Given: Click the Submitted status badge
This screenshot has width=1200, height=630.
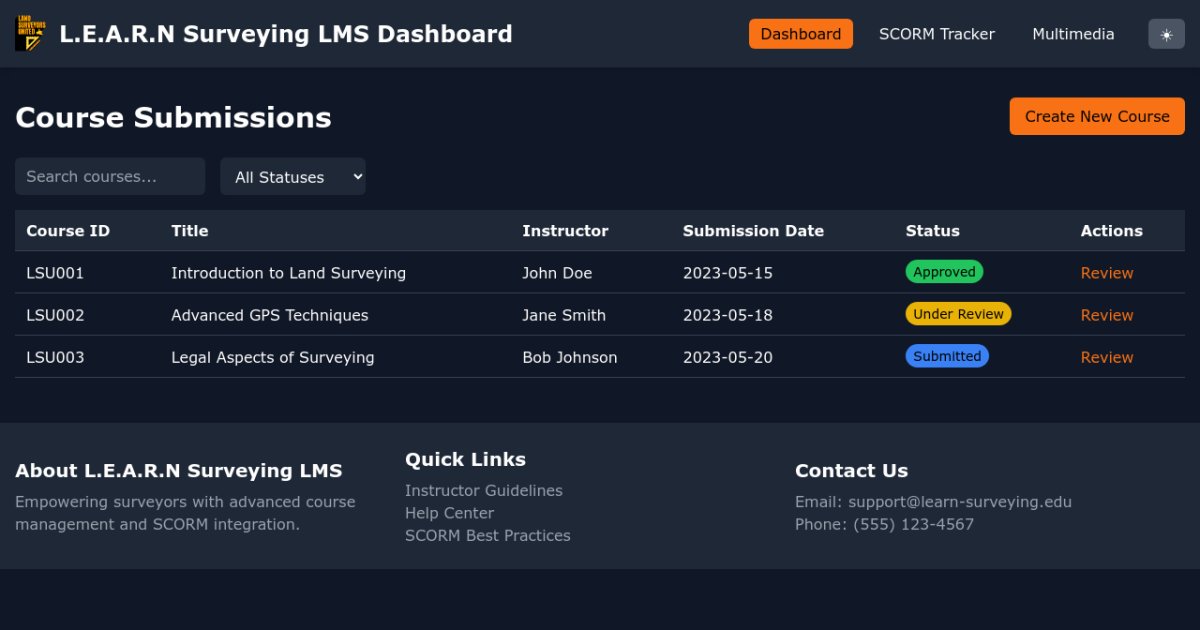Looking at the screenshot, I should (x=947, y=355).
